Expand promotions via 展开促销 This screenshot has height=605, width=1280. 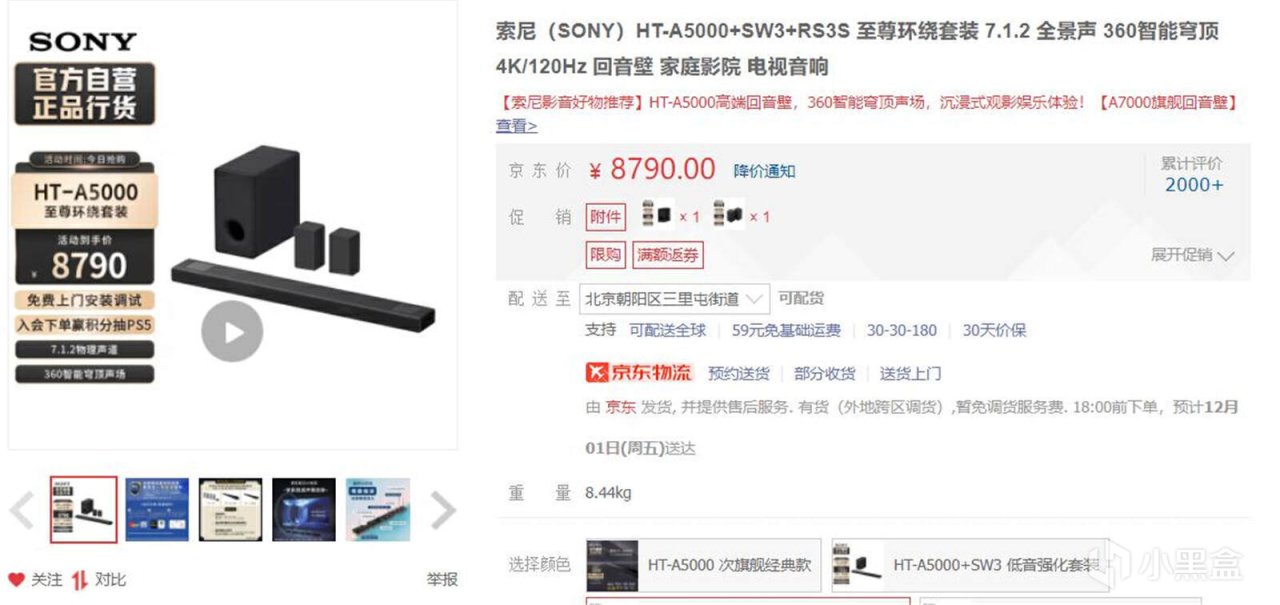pyautogui.click(x=1193, y=255)
